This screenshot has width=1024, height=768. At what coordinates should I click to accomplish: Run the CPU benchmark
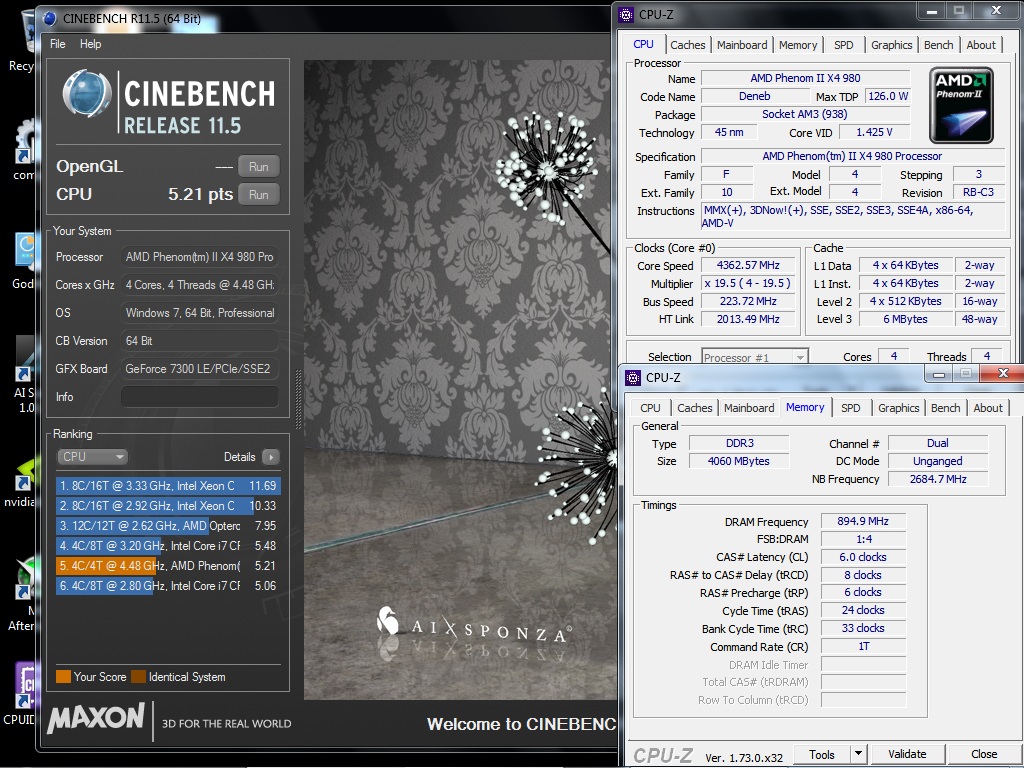tap(259, 195)
